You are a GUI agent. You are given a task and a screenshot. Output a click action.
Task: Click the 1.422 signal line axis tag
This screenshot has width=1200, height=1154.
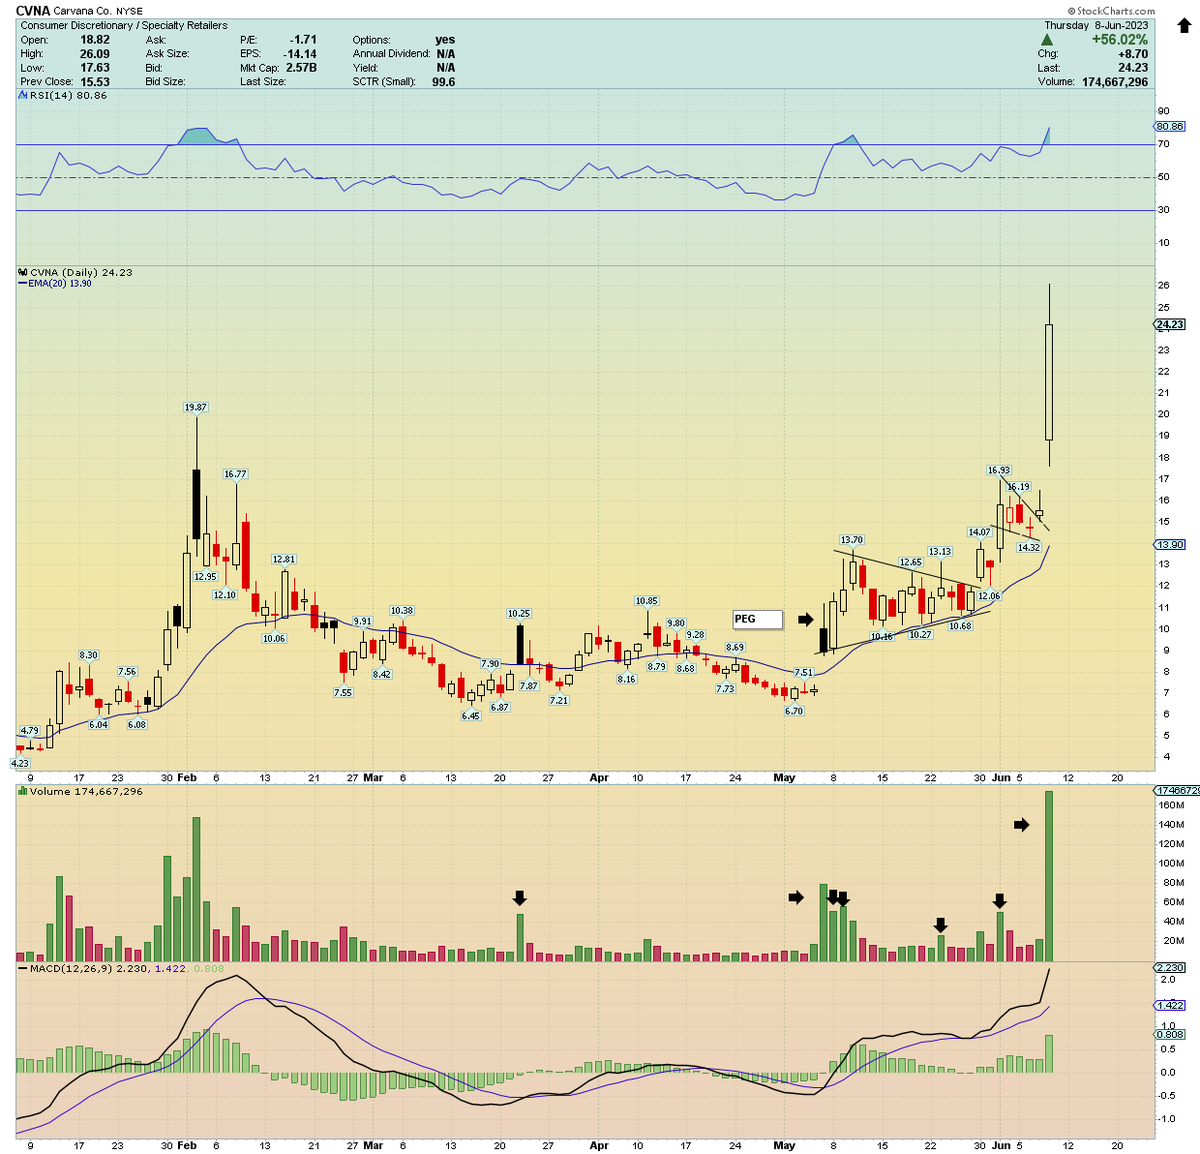(x=1170, y=1006)
